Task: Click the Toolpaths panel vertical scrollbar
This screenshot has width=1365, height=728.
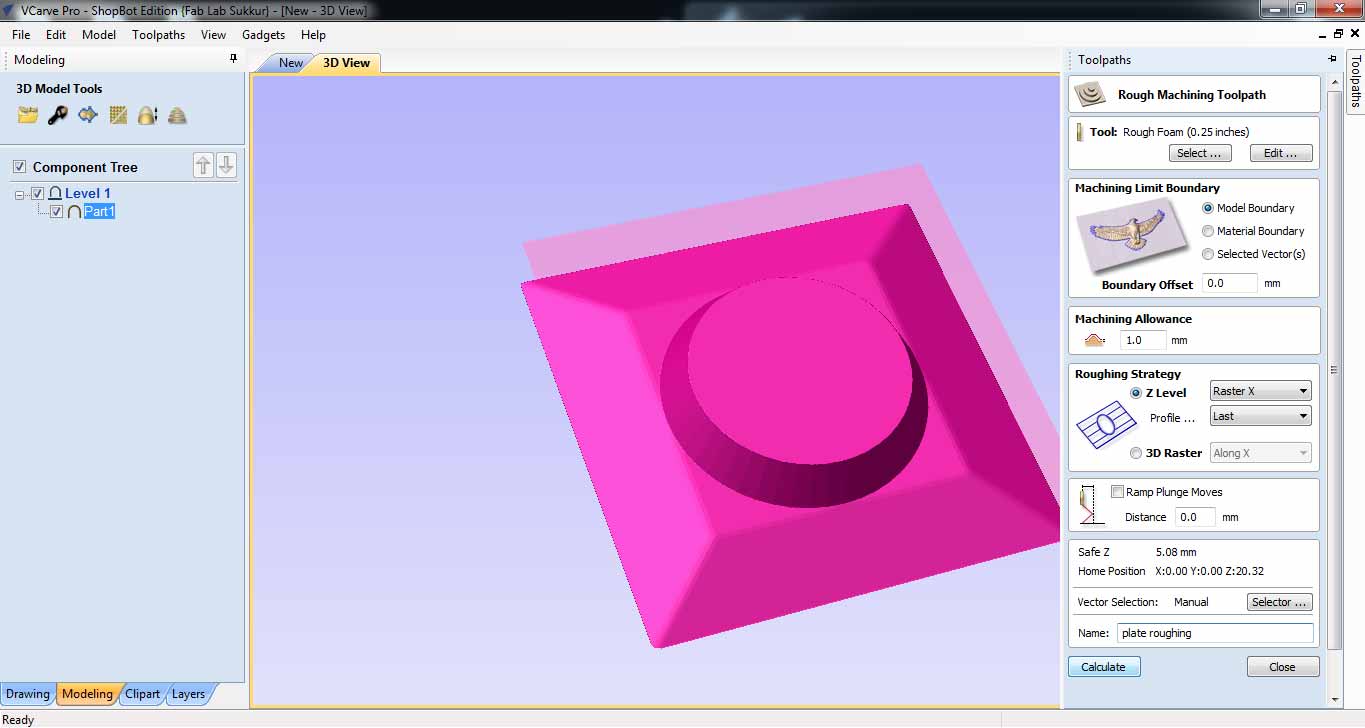Action: click(x=1334, y=368)
